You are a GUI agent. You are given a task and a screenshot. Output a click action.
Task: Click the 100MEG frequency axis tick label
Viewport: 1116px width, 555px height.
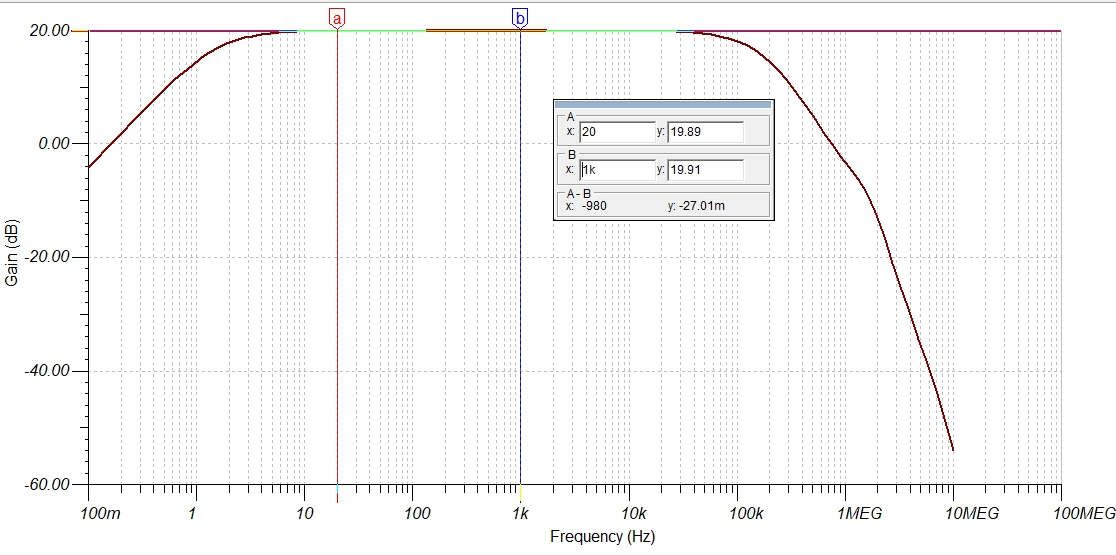point(1086,514)
